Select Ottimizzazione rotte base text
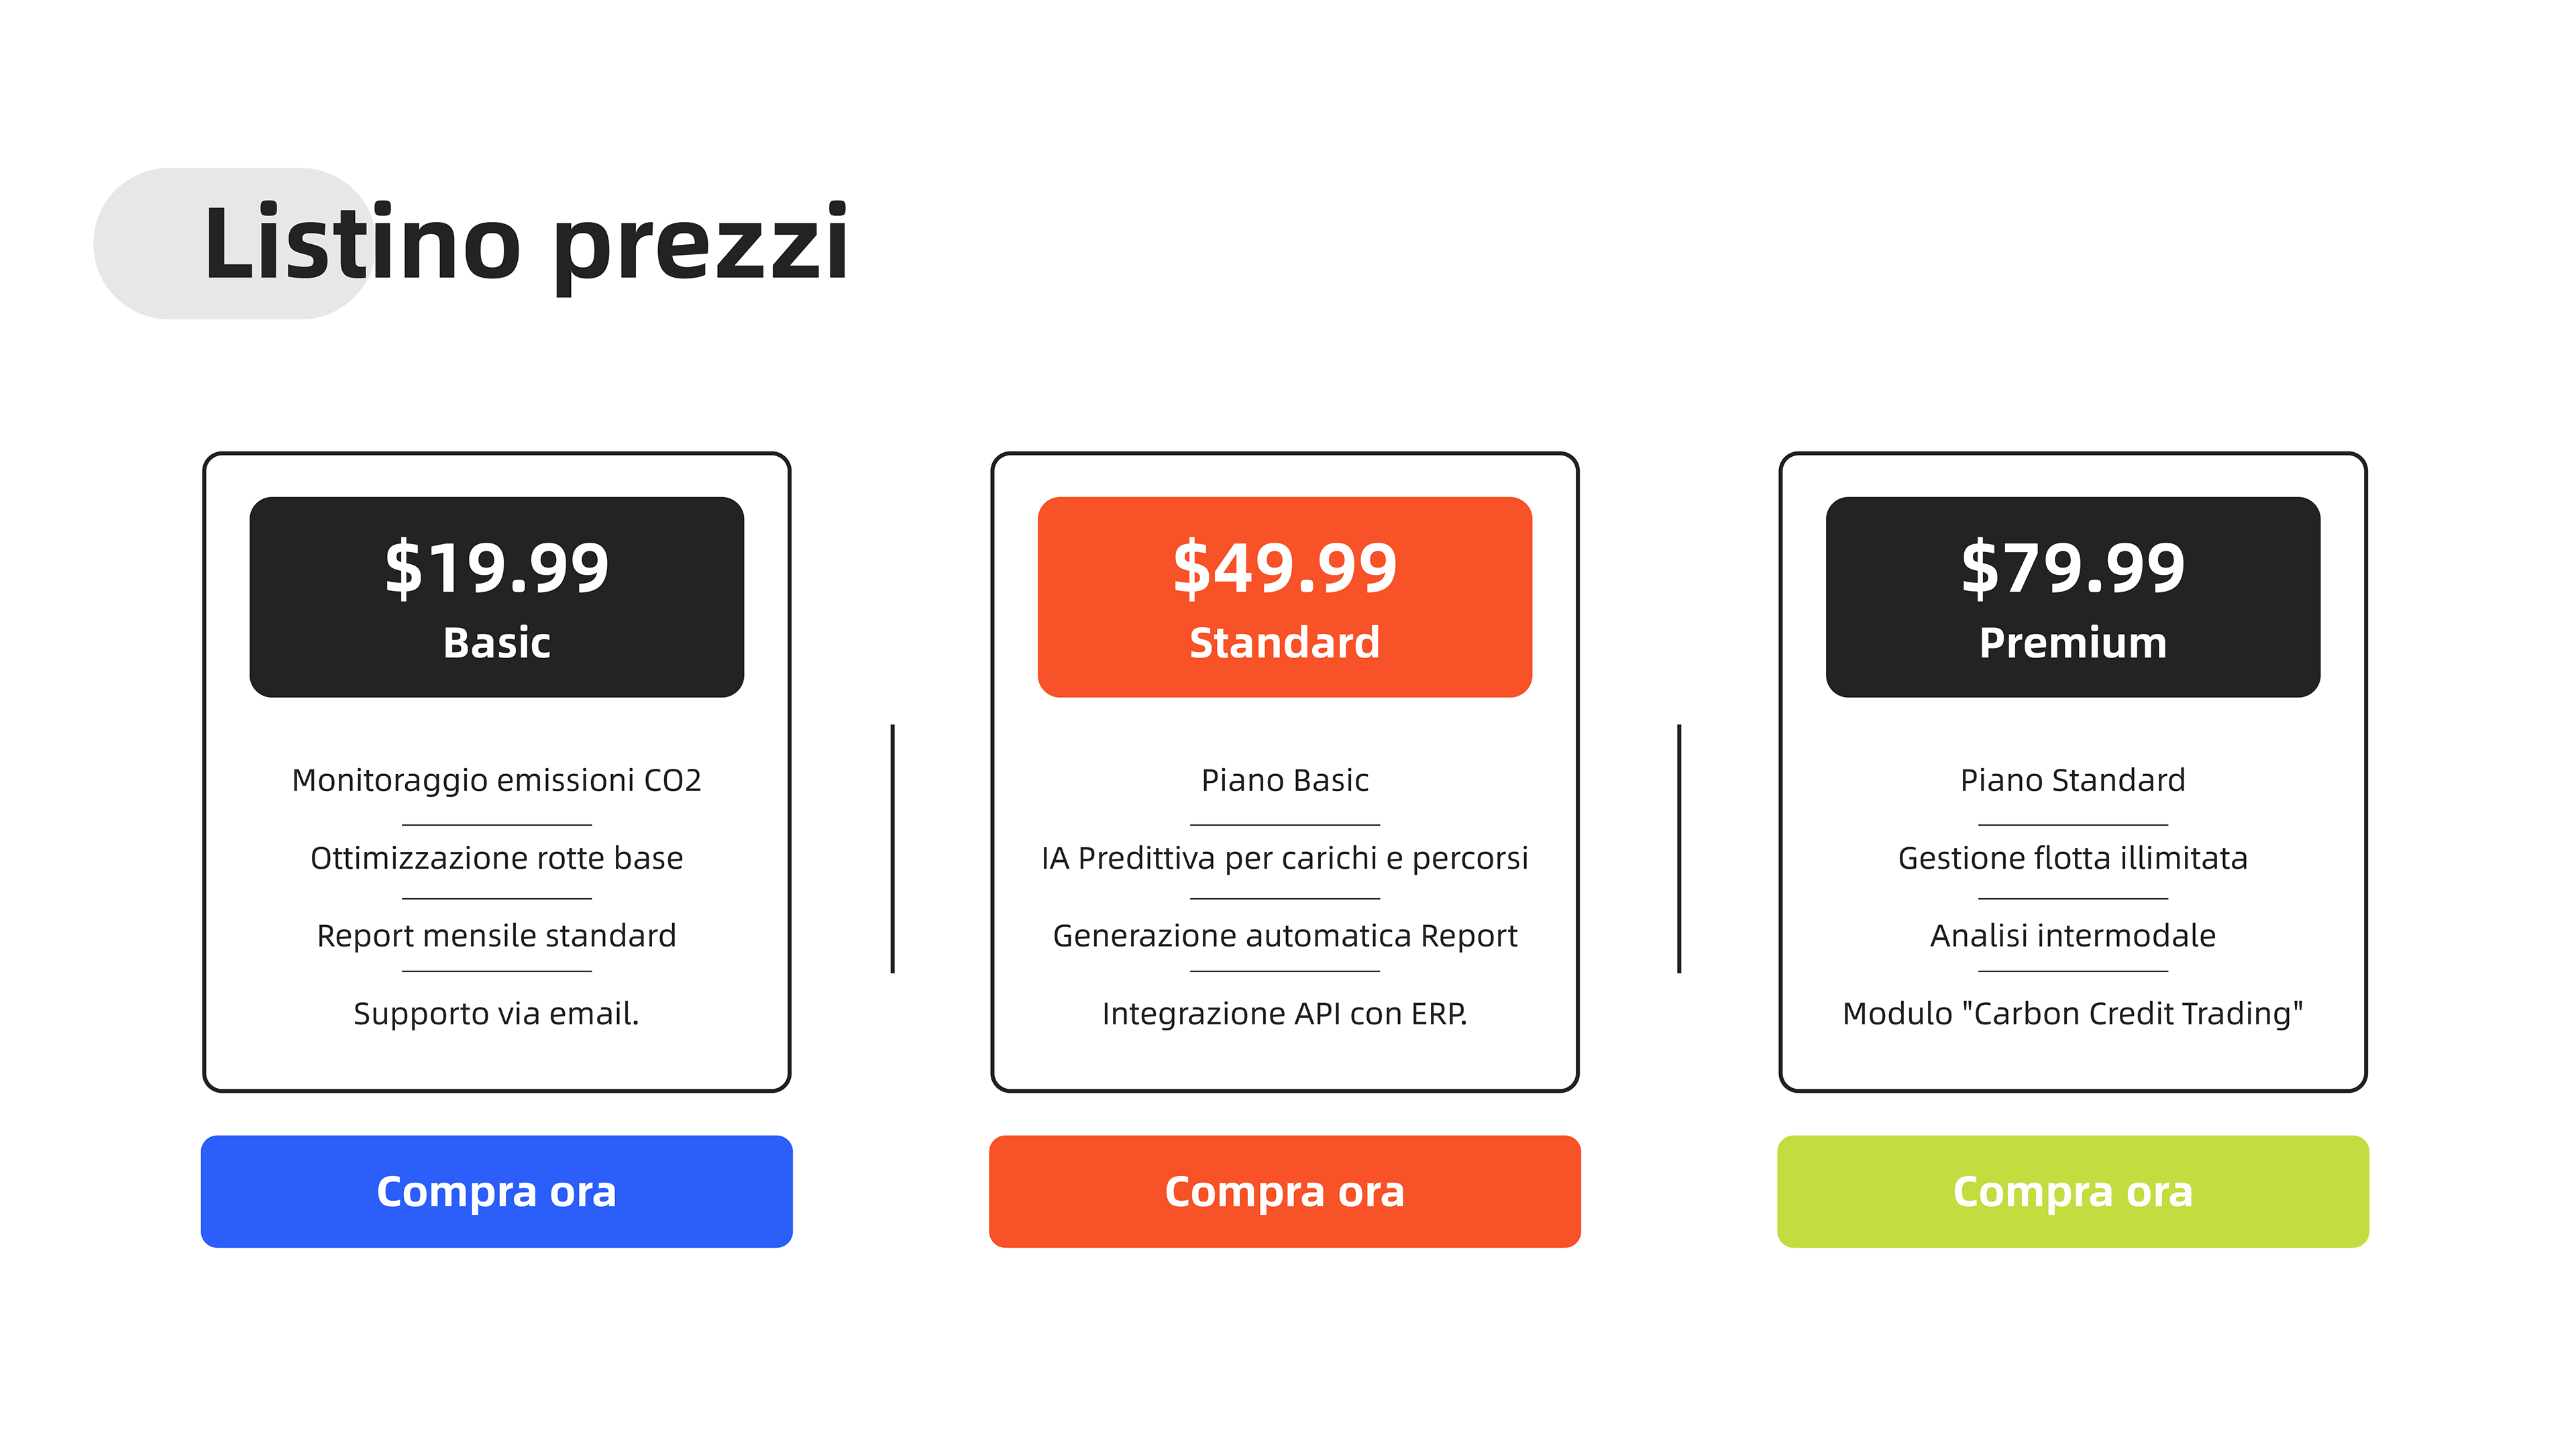This screenshot has width=2576, height=1449. [496, 858]
